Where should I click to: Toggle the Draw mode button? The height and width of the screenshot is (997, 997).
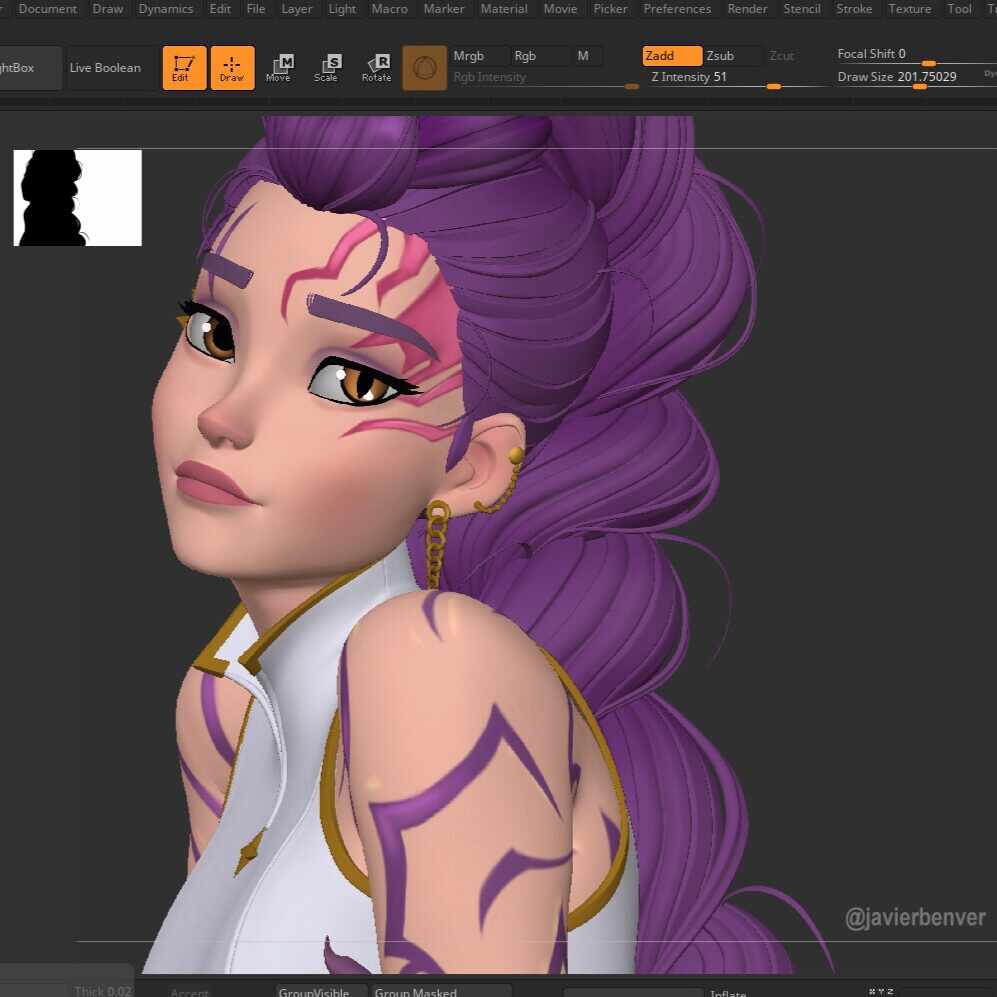click(x=232, y=68)
